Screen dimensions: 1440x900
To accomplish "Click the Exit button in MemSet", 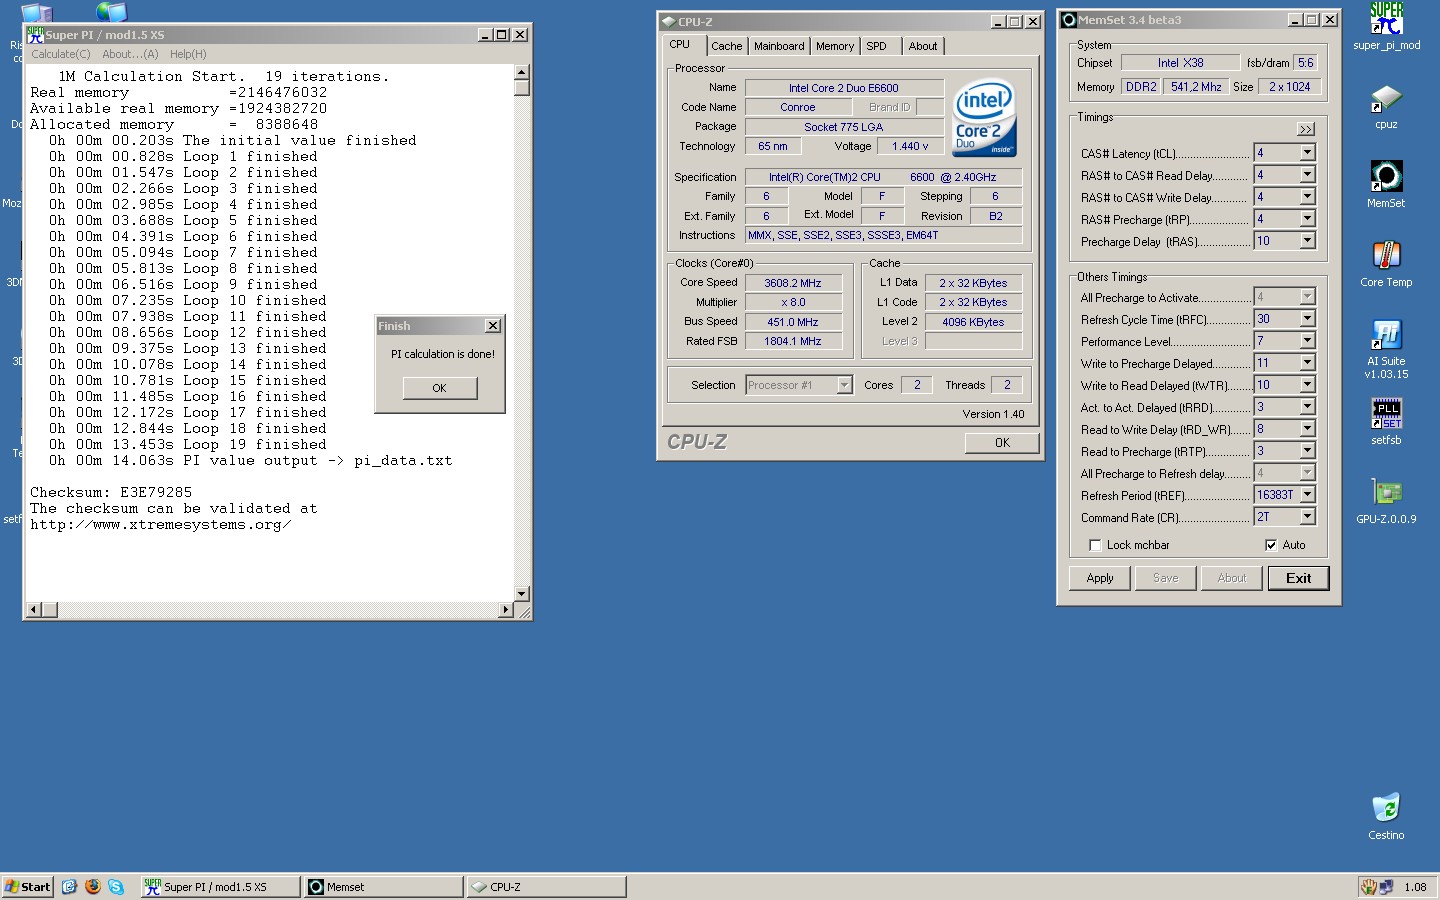I will (1298, 578).
